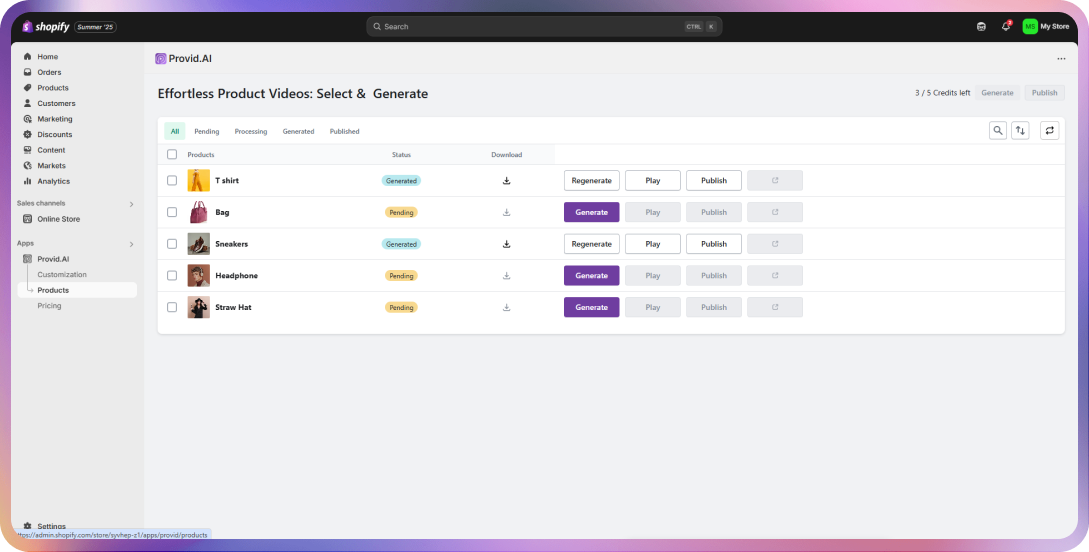Open the My Store account menu
Viewport: 1089px width, 552px height.
tap(1045, 27)
